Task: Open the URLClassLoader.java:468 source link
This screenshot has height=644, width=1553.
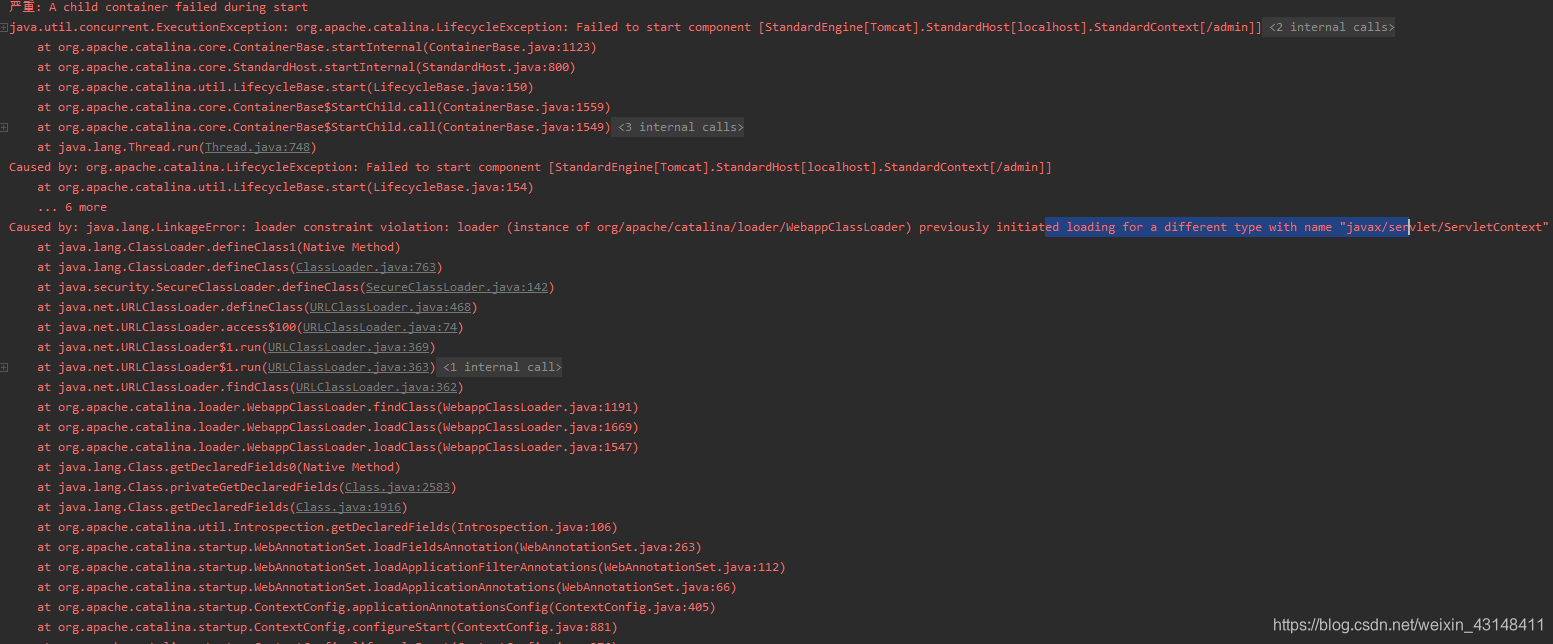Action: point(389,307)
